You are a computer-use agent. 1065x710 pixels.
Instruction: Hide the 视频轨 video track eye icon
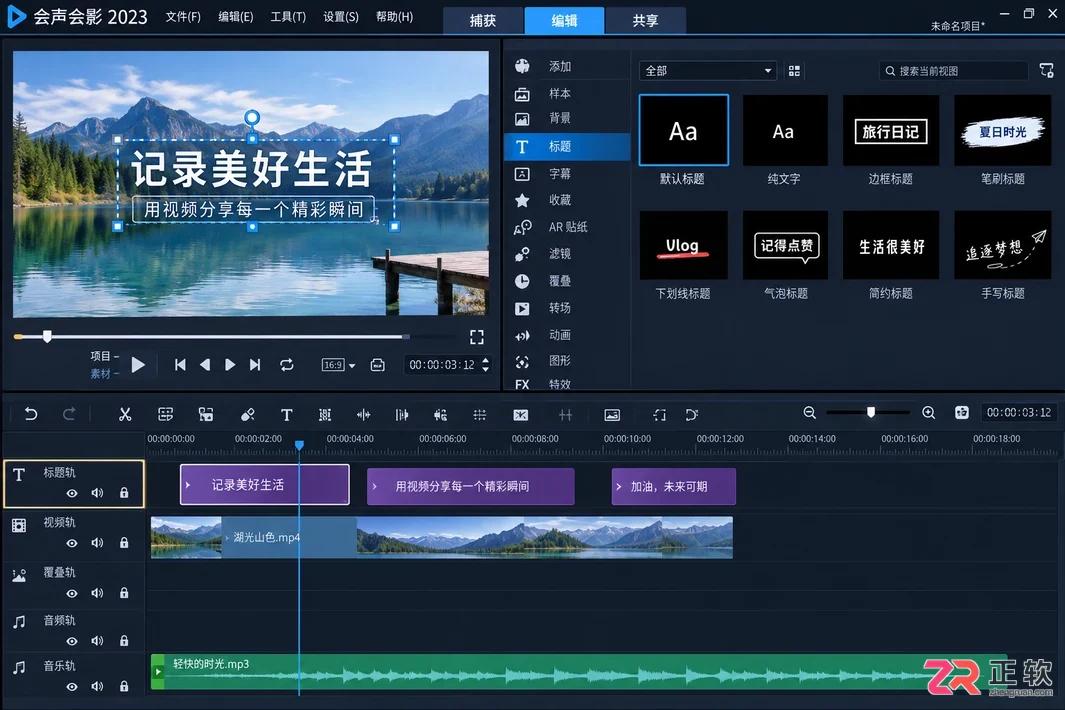tap(71, 543)
